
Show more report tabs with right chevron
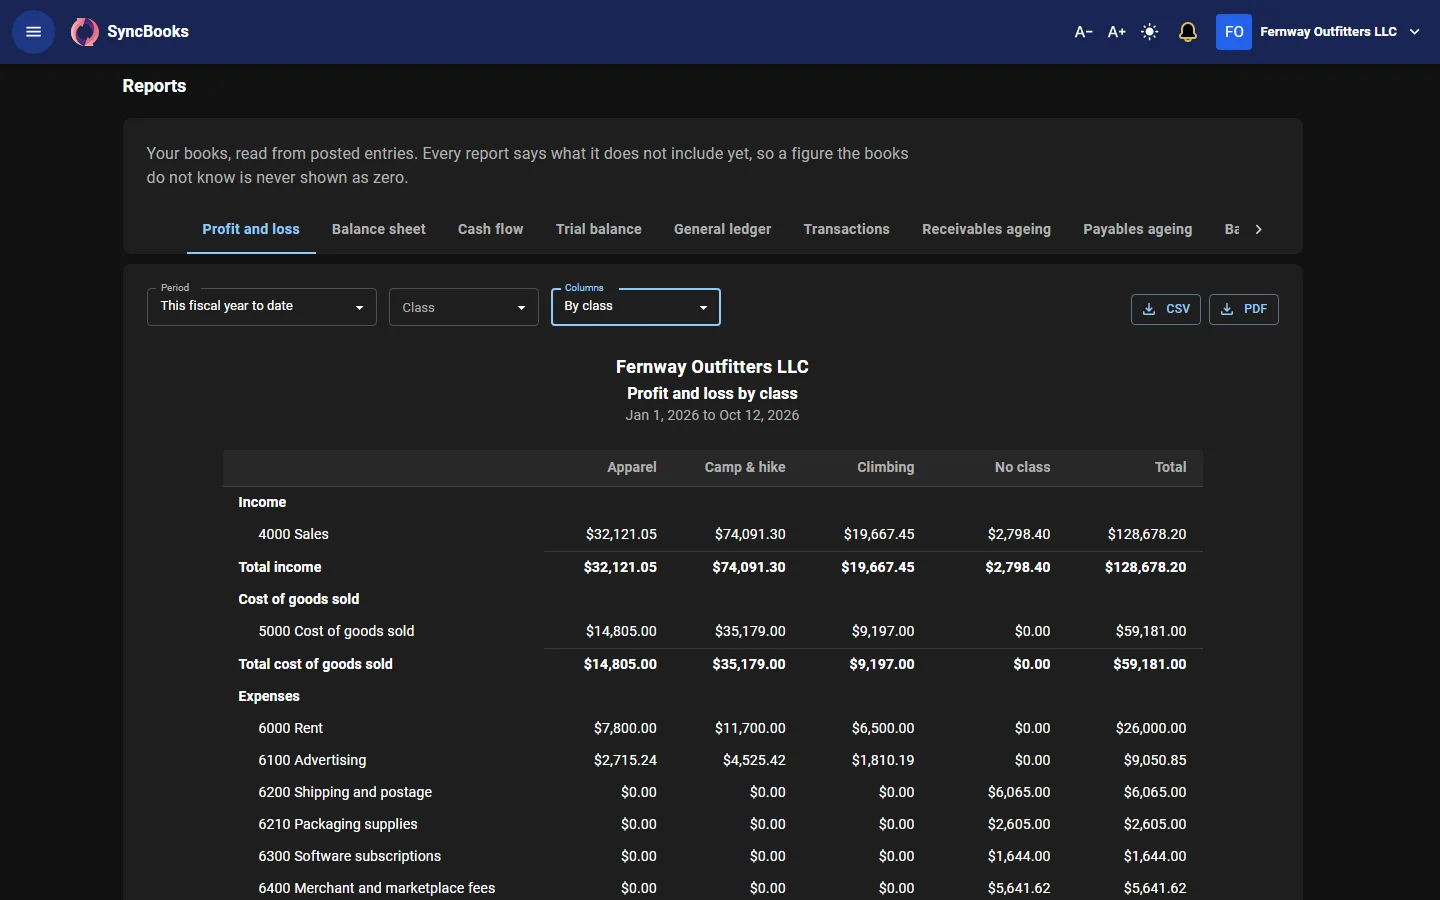1259,229
